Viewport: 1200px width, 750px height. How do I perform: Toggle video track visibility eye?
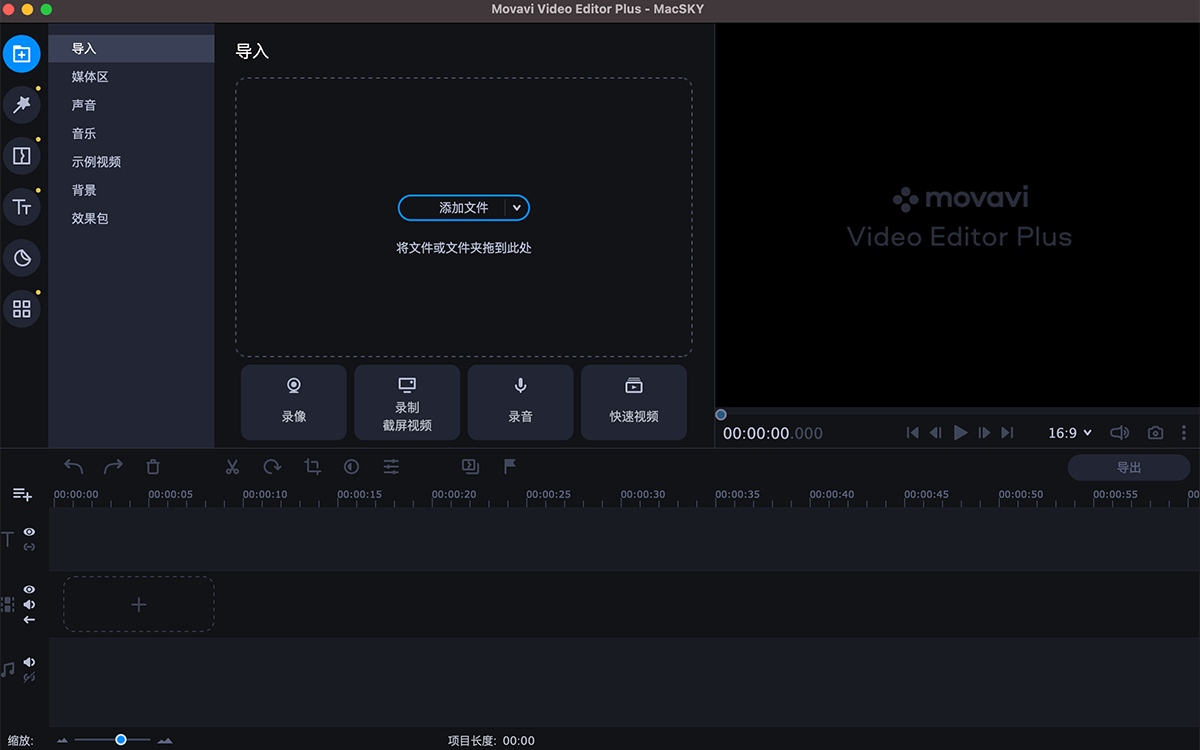coord(29,590)
